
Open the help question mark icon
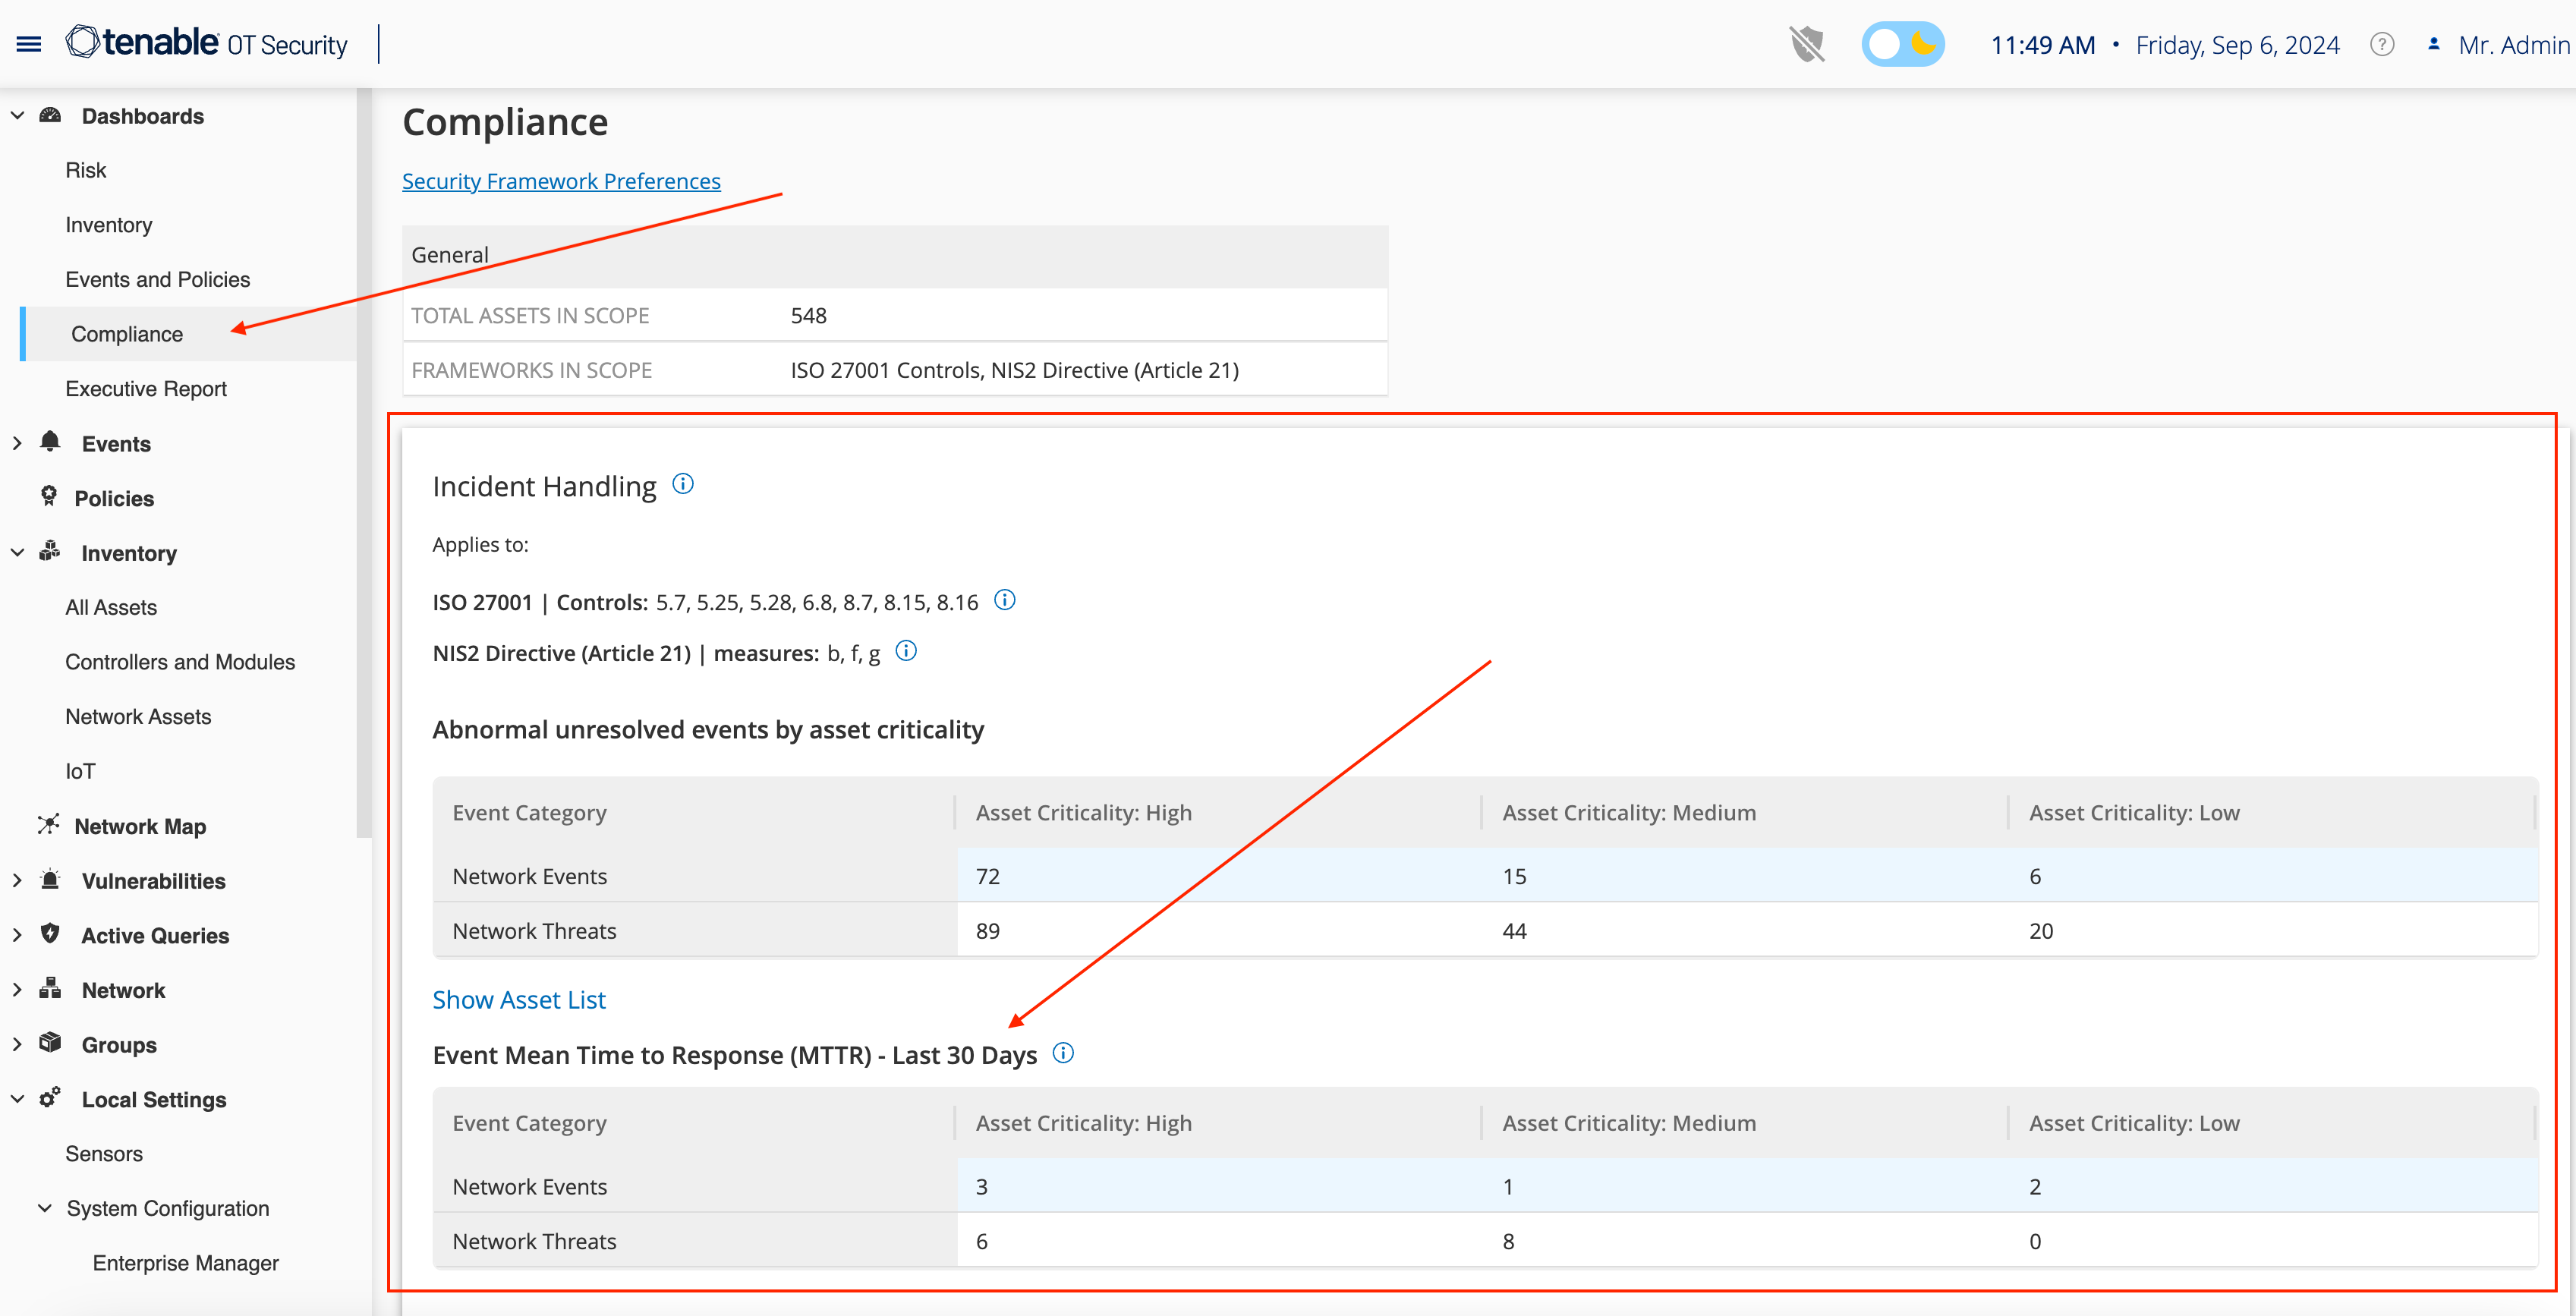point(2382,45)
